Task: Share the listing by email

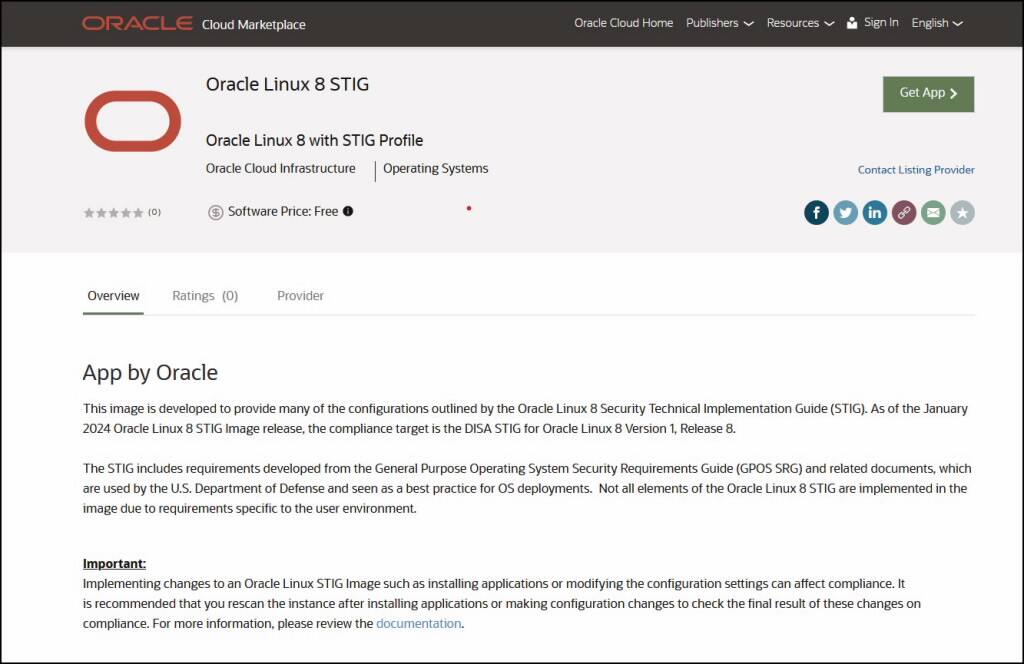Action: (x=932, y=212)
